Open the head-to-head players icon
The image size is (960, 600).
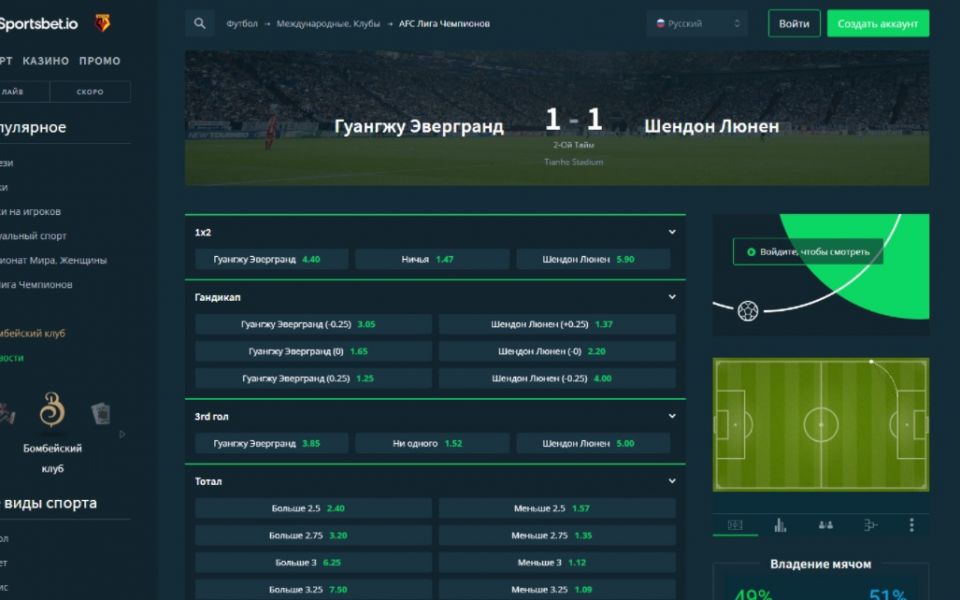825,525
